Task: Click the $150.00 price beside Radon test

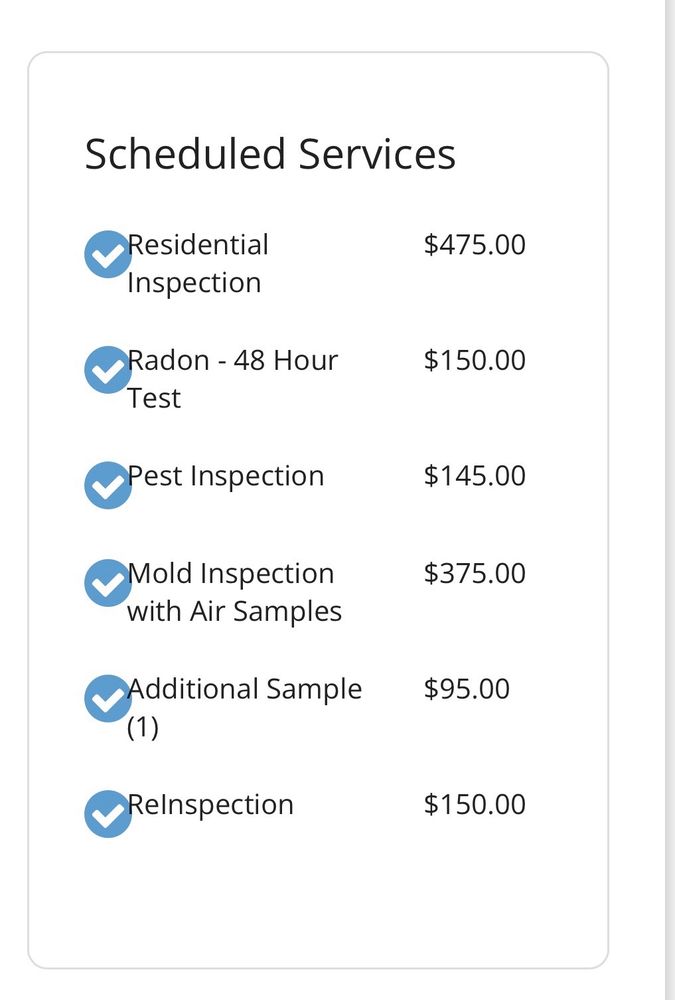Action: click(475, 360)
